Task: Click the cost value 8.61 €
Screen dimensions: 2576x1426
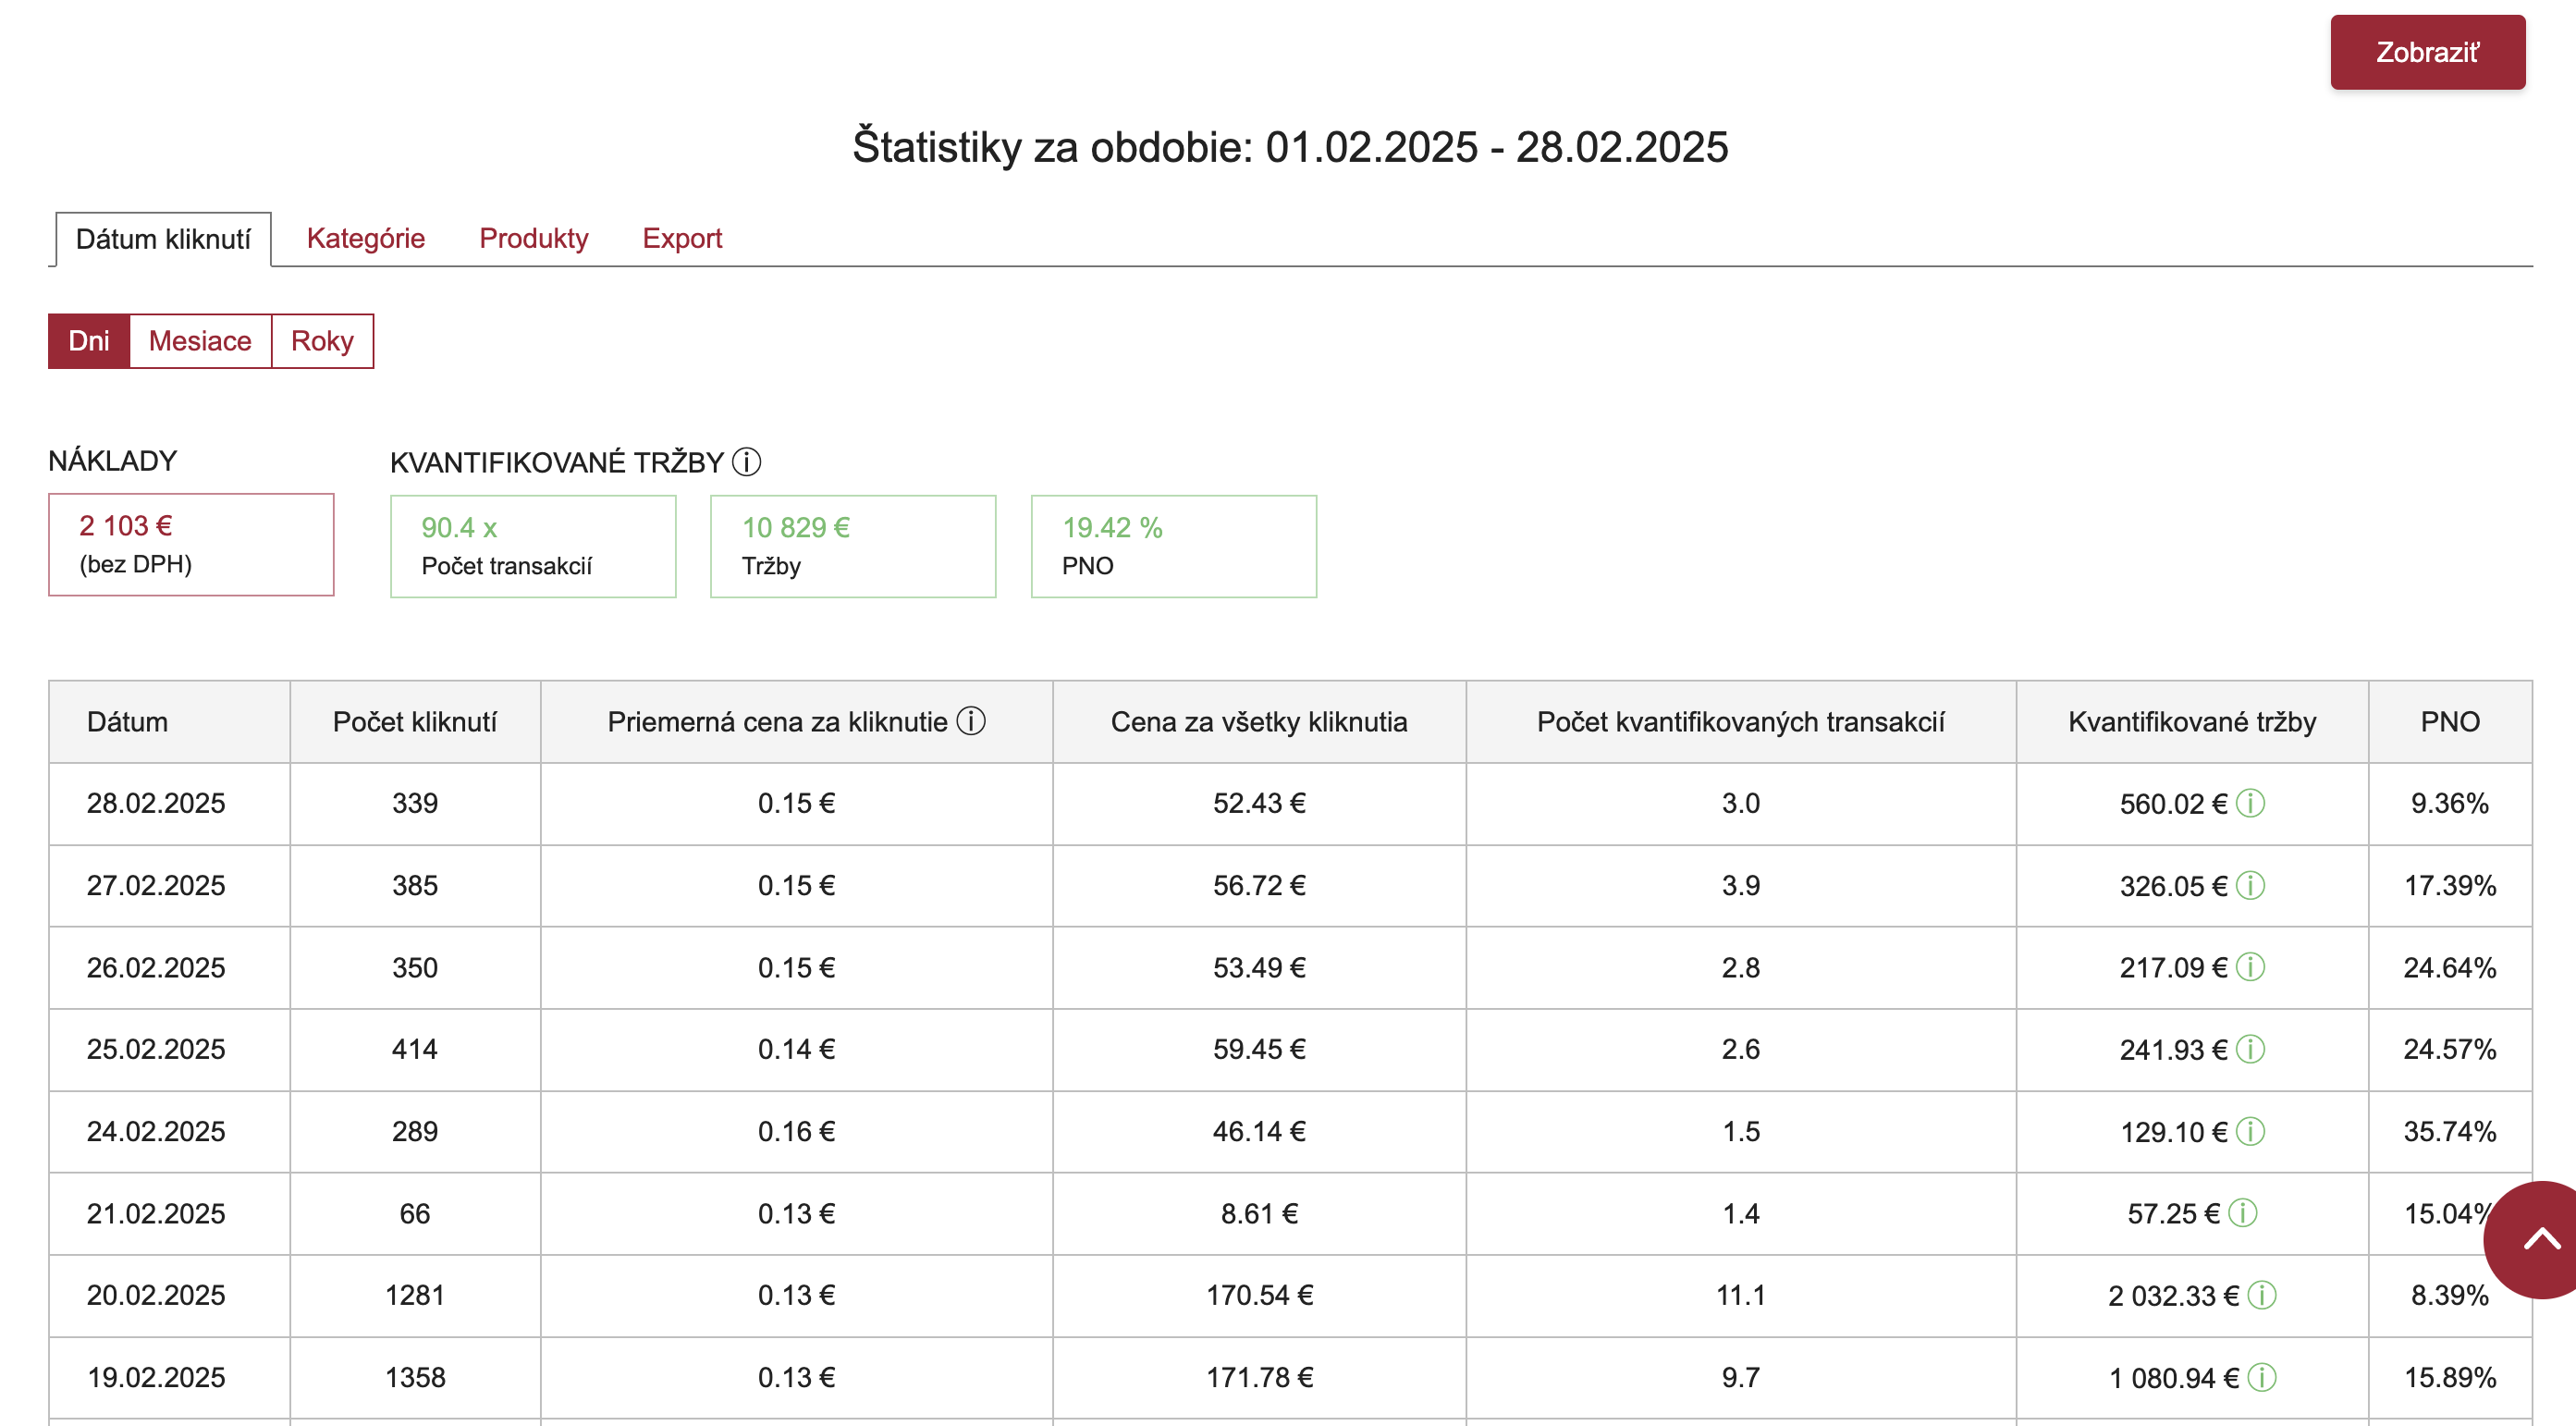Action: (1259, 1213)
